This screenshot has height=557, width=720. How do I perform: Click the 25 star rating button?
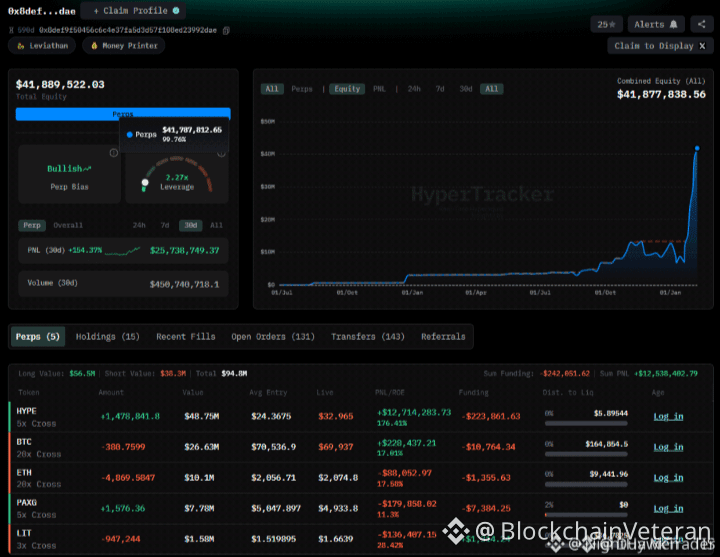[606, 24]
